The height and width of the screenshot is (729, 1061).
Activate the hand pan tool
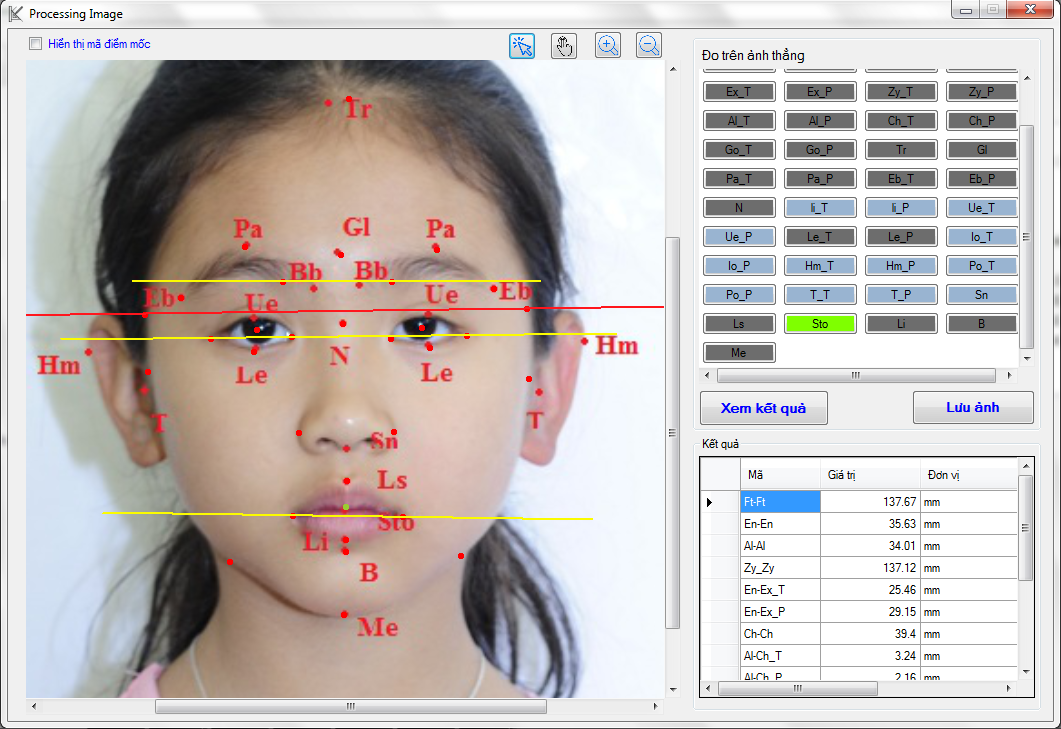(564, 46)
